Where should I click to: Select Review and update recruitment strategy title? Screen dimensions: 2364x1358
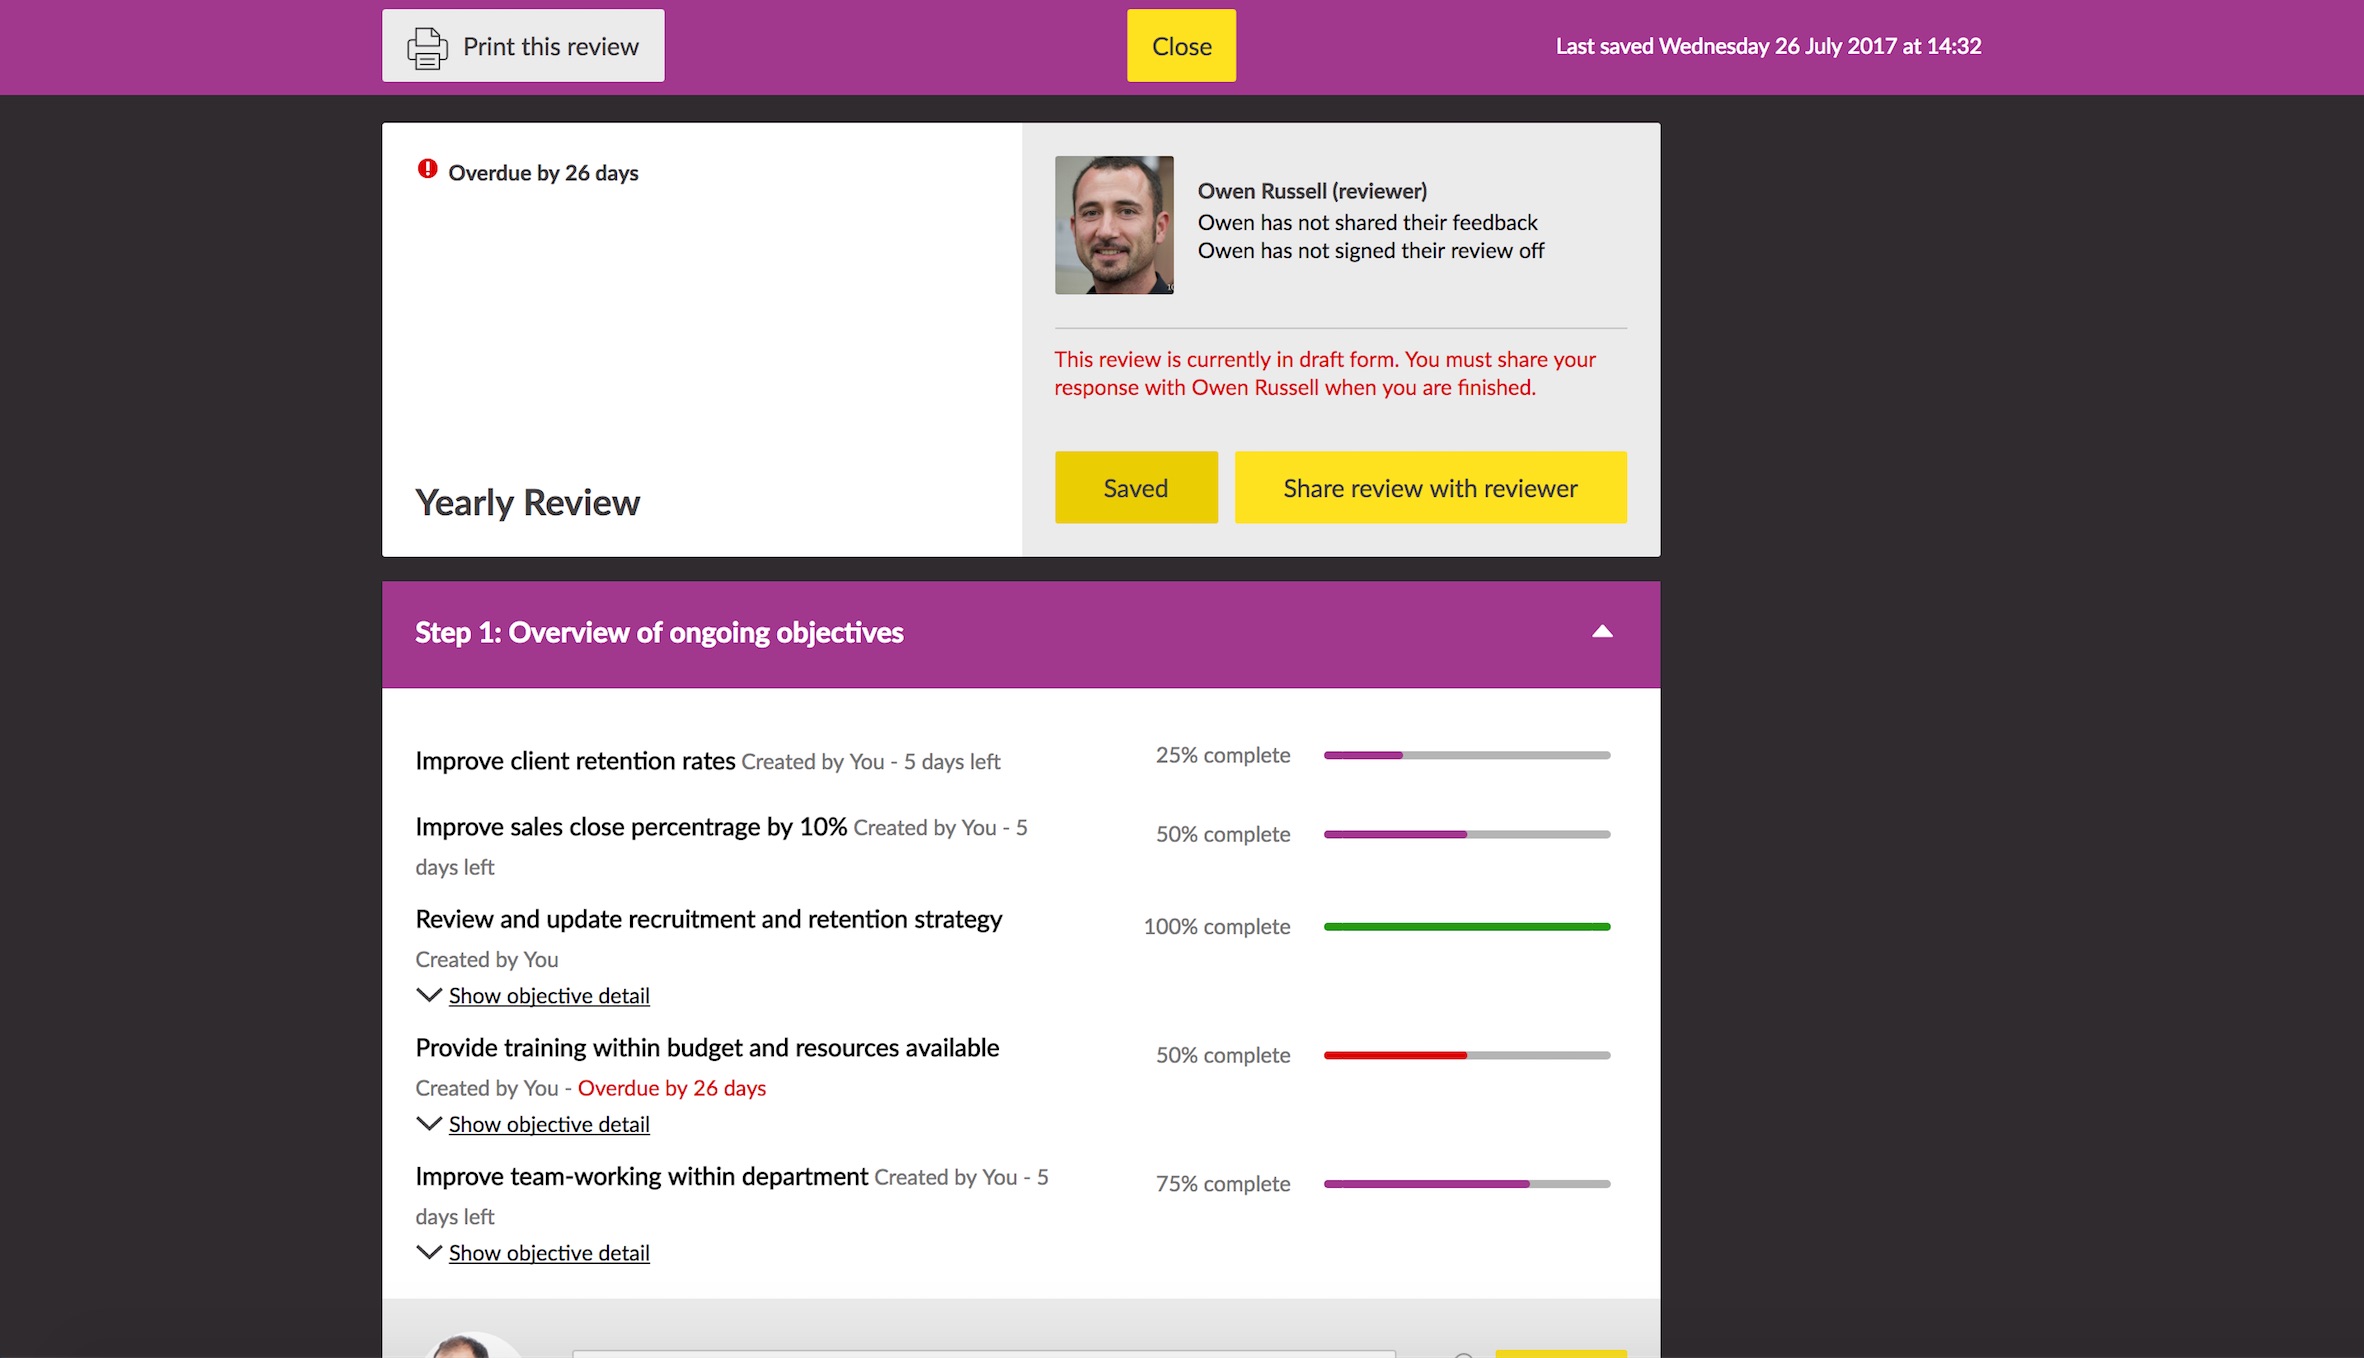[x=709, y=919]
